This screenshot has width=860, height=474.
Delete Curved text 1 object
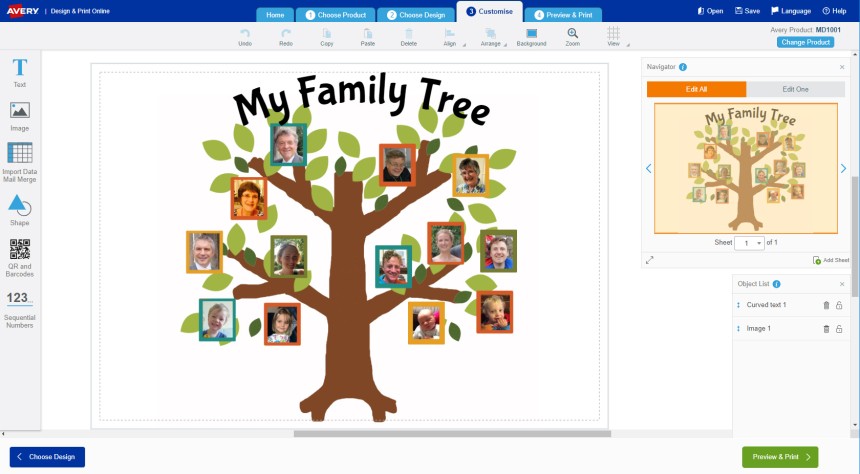(827, 305)
